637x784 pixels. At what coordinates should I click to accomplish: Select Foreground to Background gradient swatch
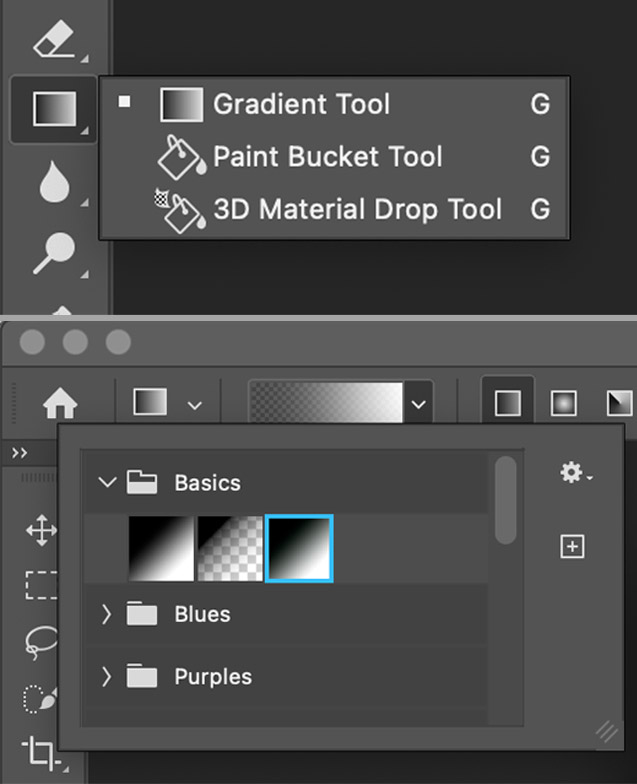tap(161, 548)
